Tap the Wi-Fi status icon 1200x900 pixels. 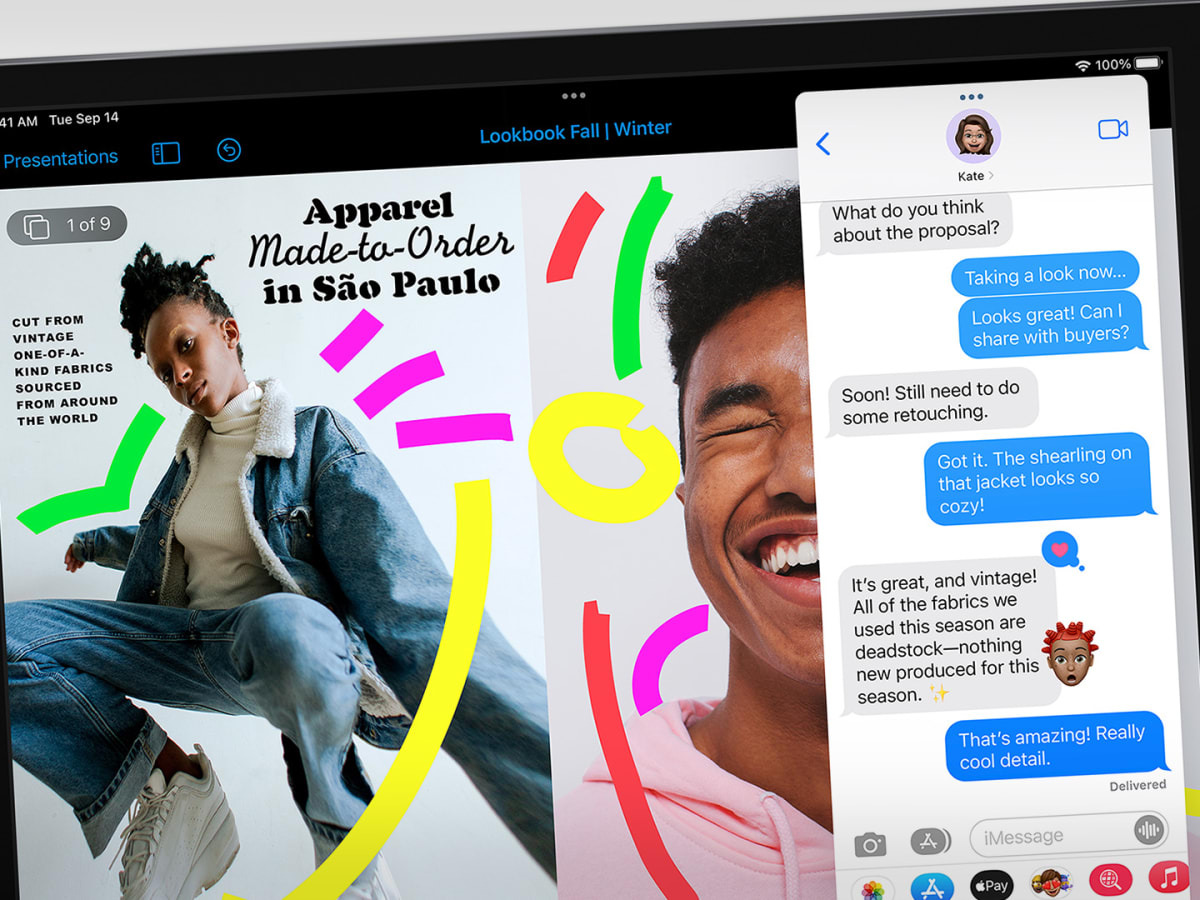(x=1083, y=65)
